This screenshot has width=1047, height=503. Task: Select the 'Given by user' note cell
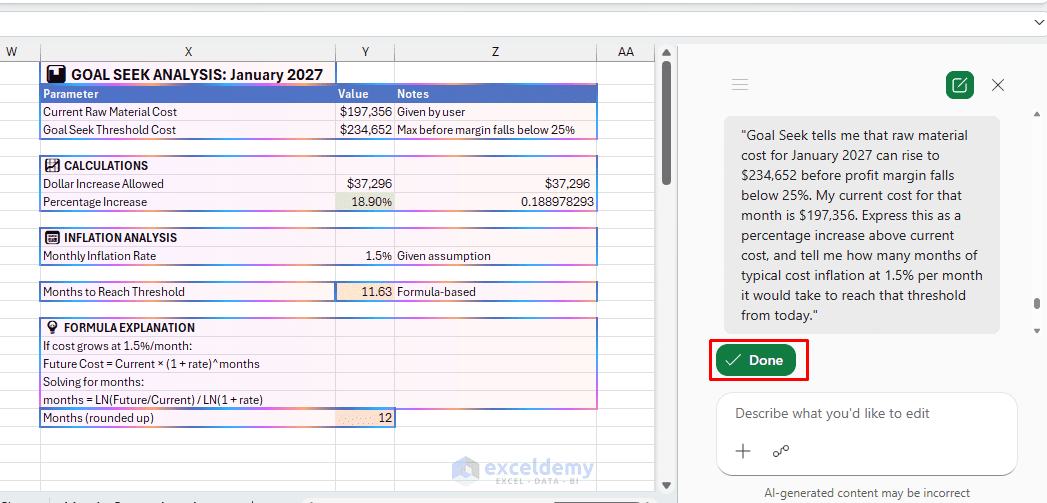[x=495, y=112]
